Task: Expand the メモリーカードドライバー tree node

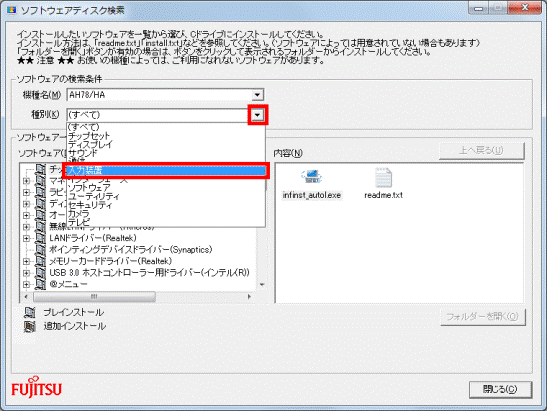Action: (26, 262)
